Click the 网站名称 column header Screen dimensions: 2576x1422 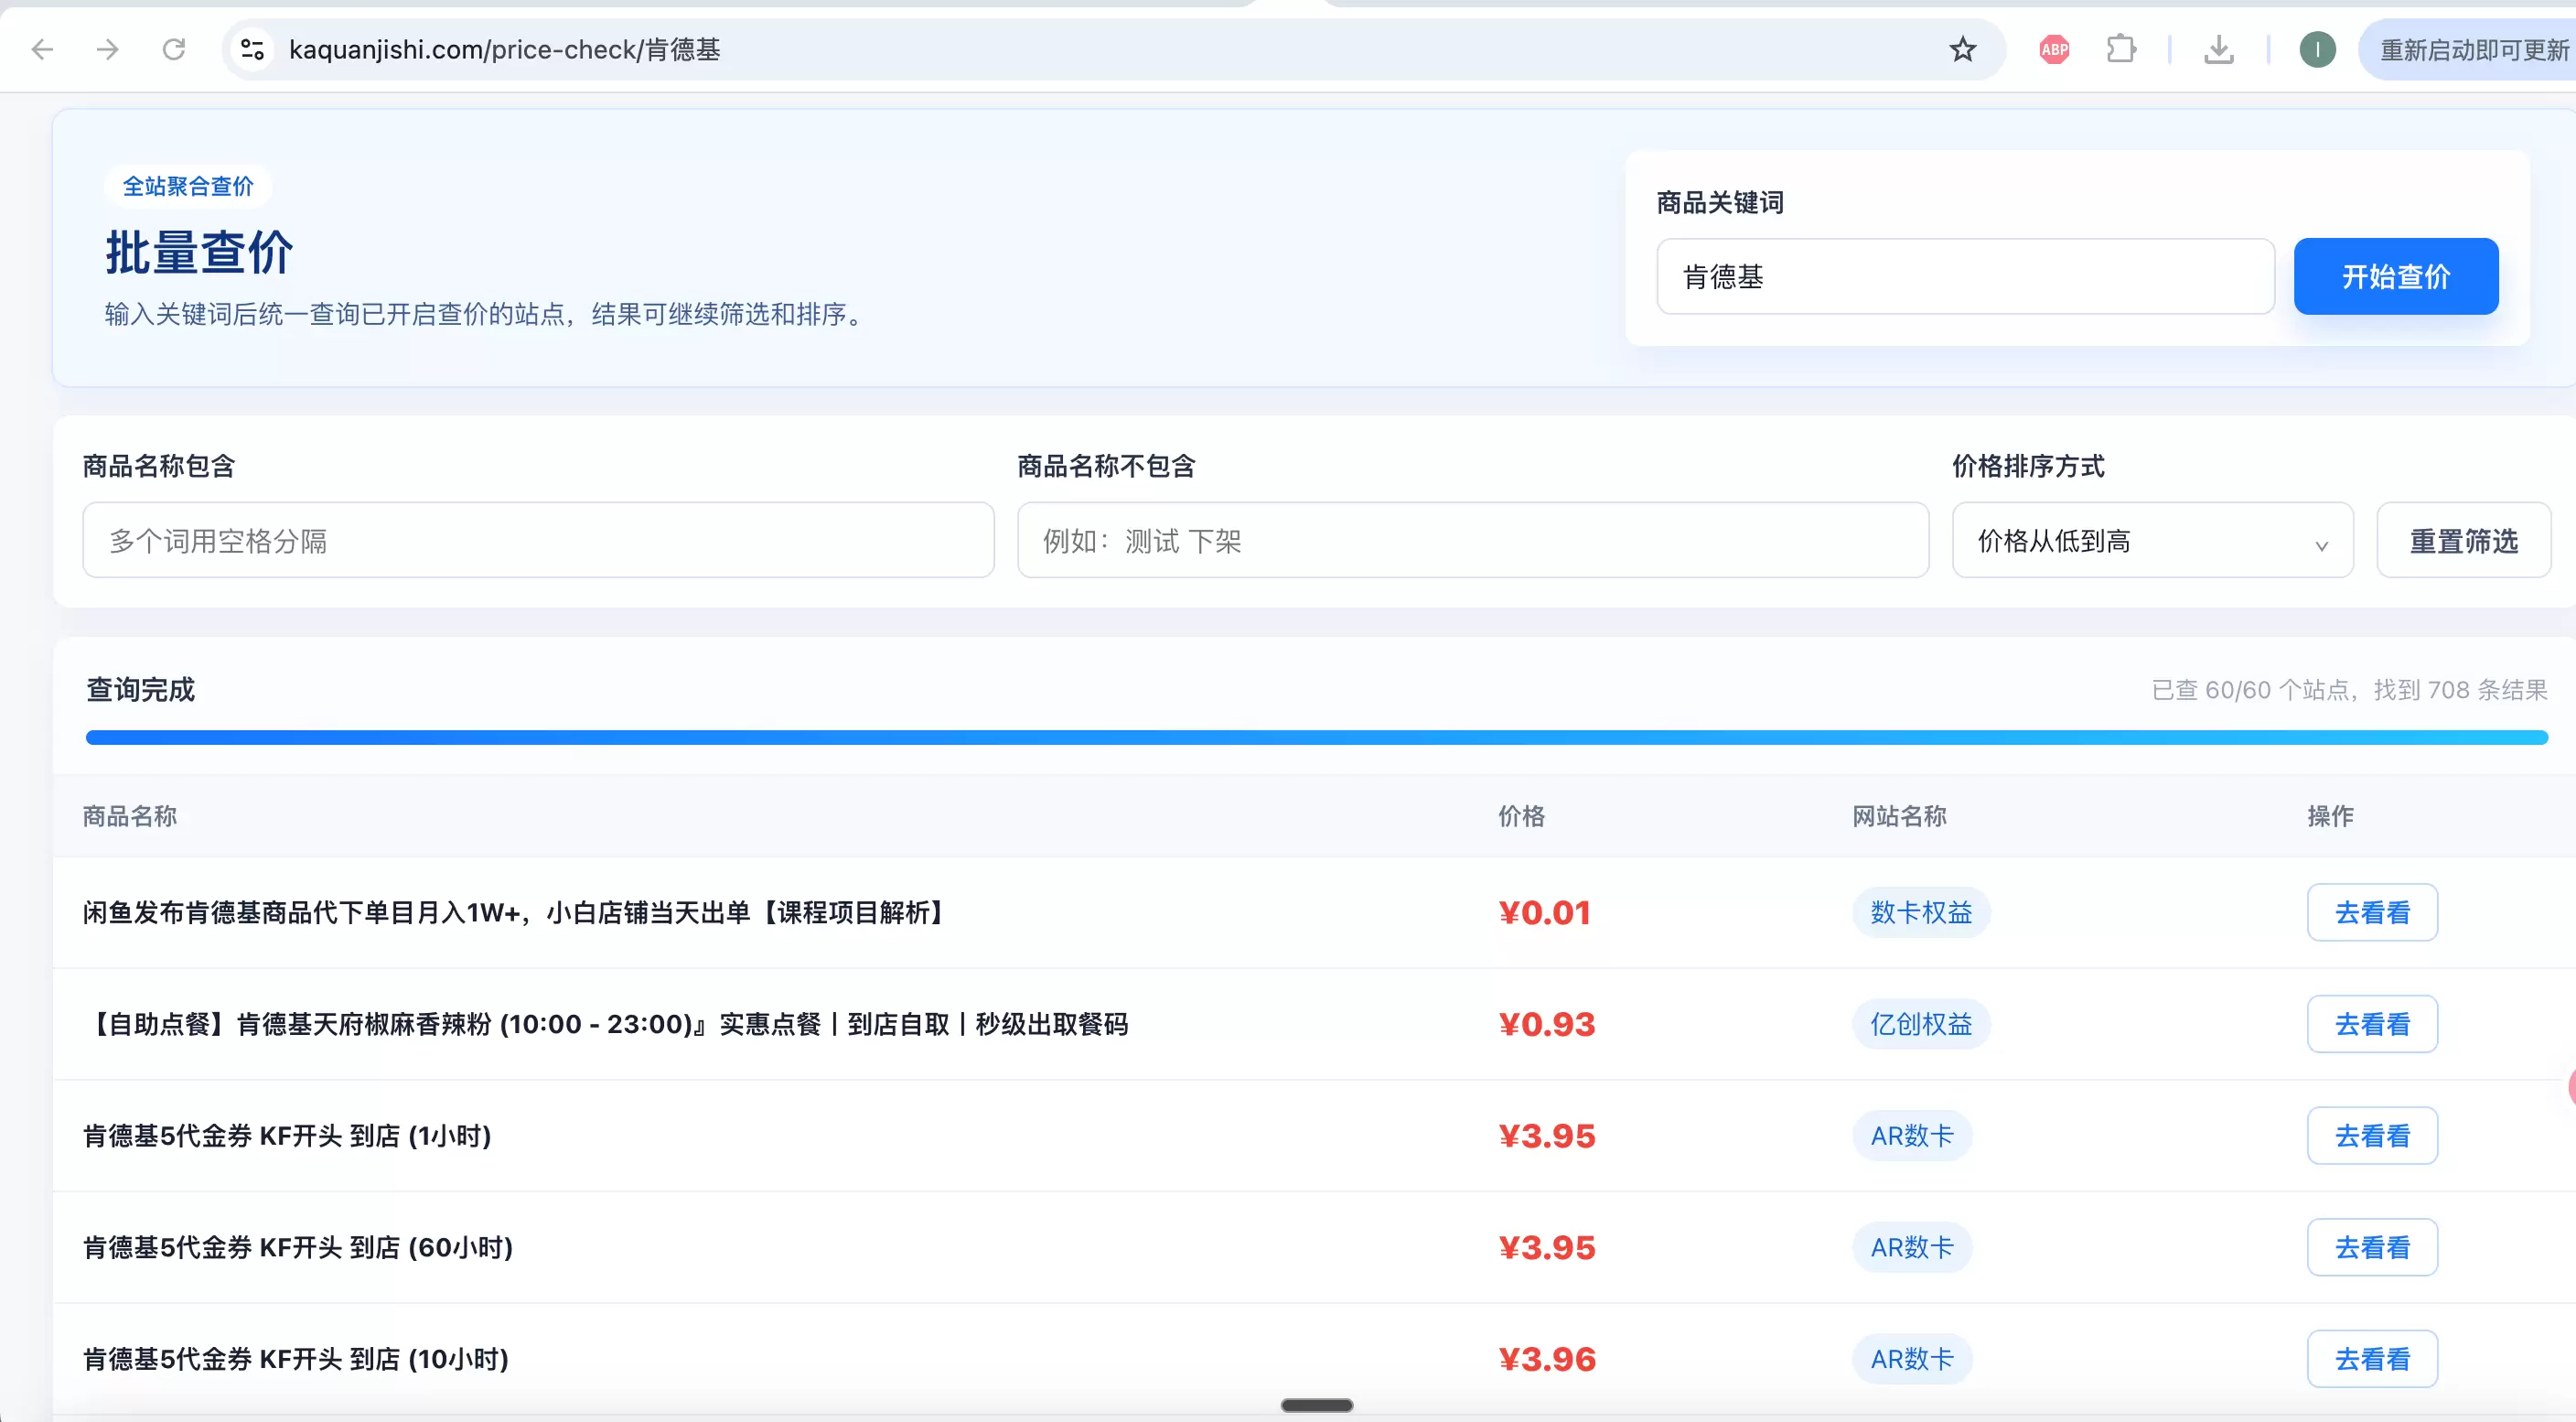[x=1899, y=816]
